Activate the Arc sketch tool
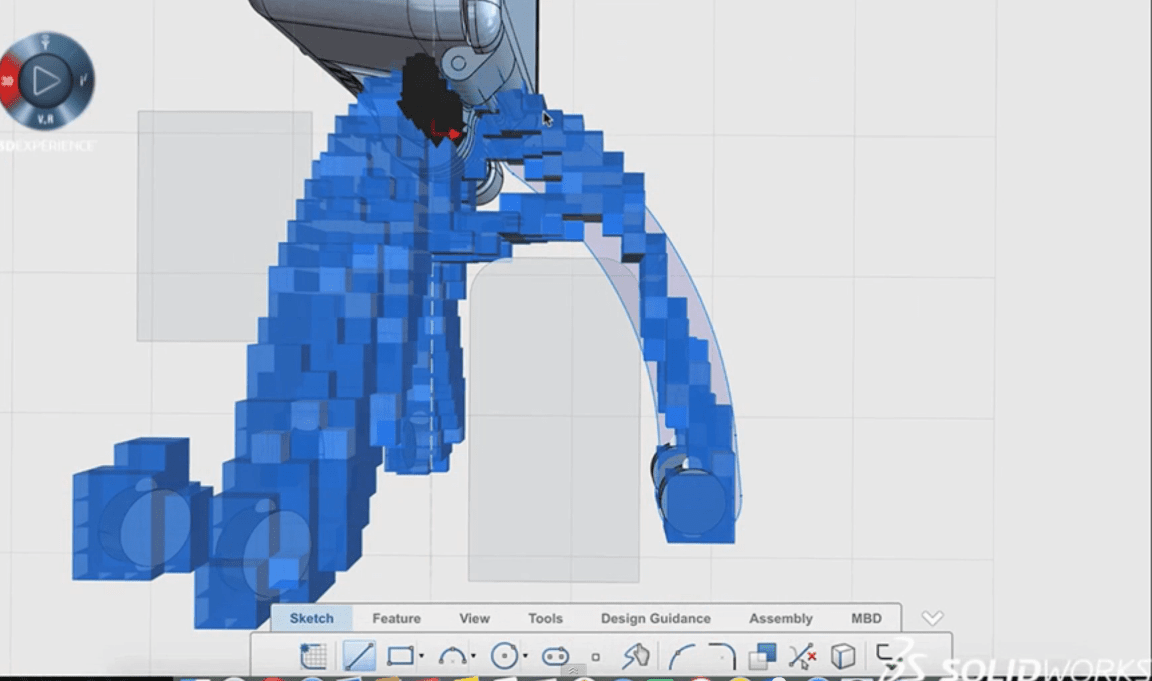The width and height of the screenshot is (1152, 681). click(453, 656)
